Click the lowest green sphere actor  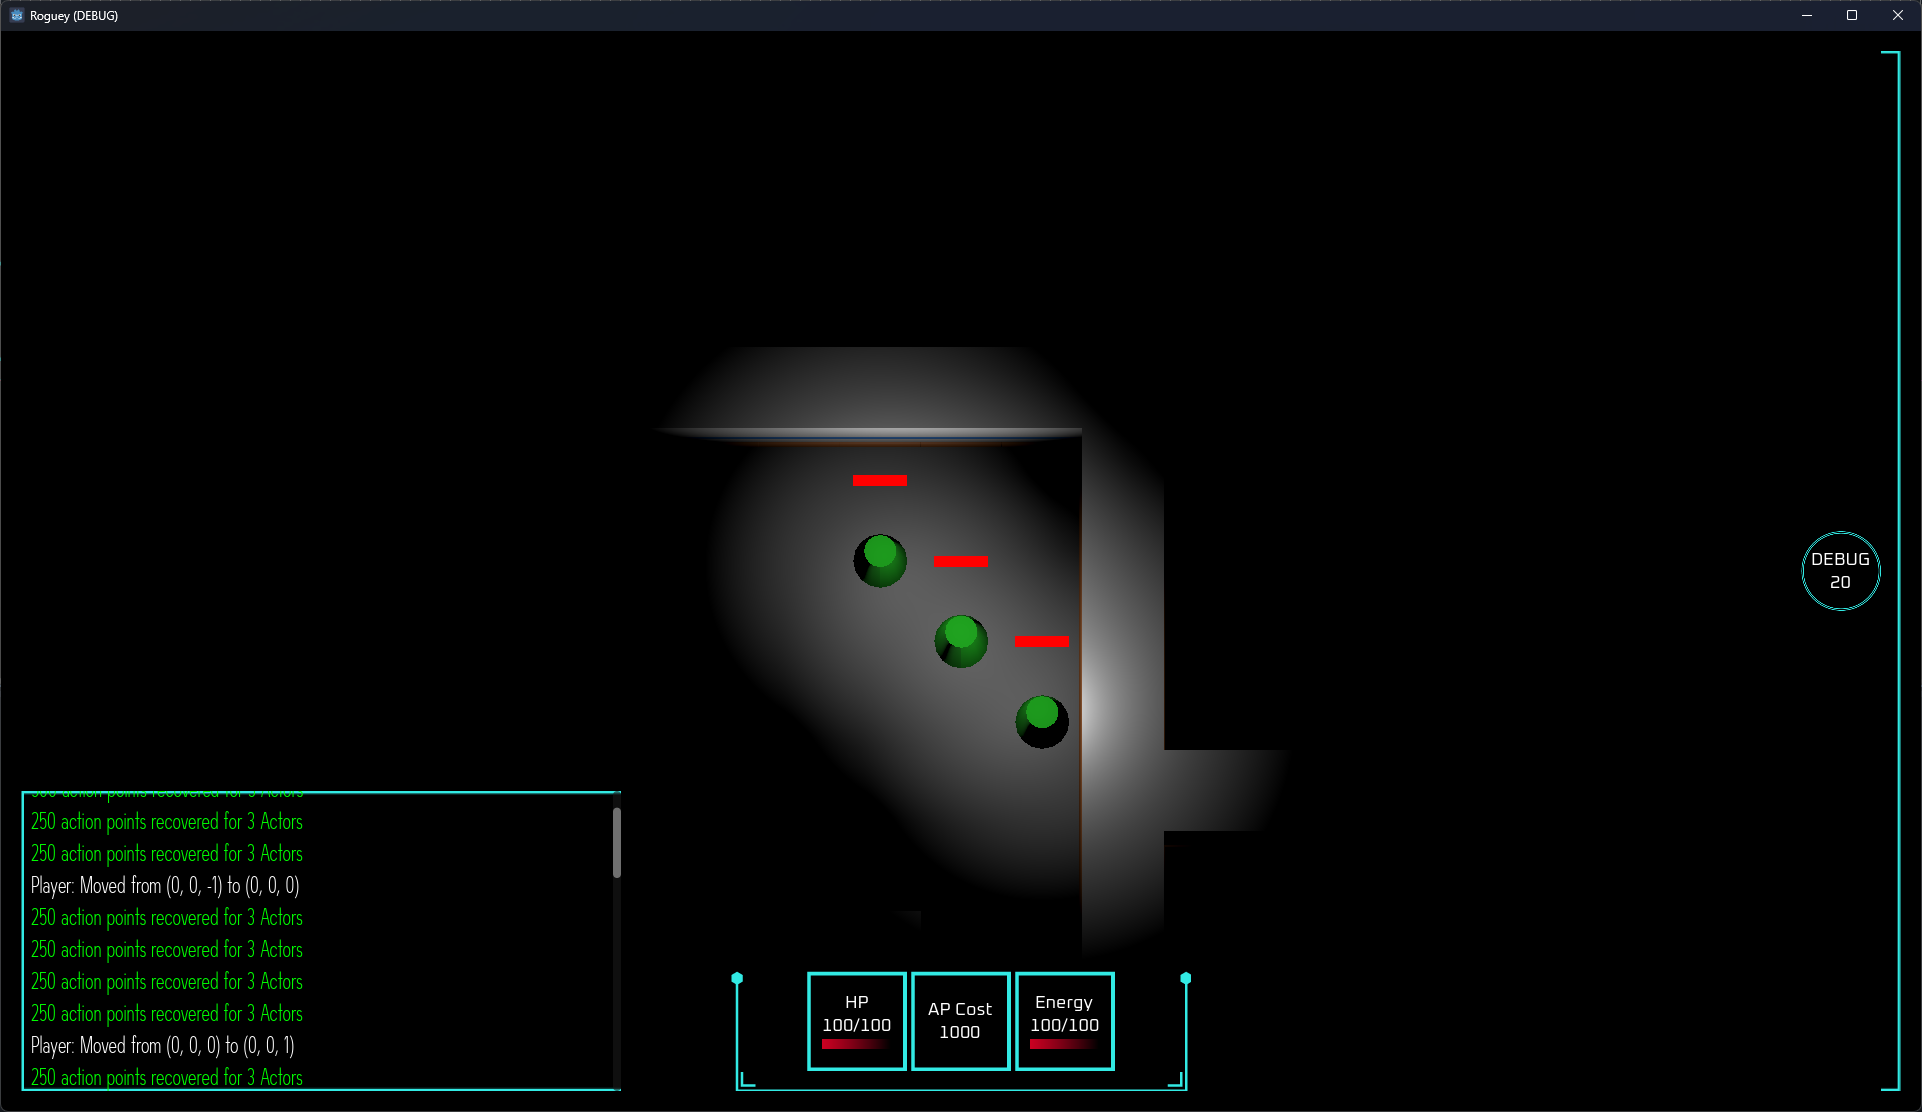pos(1042,721)
